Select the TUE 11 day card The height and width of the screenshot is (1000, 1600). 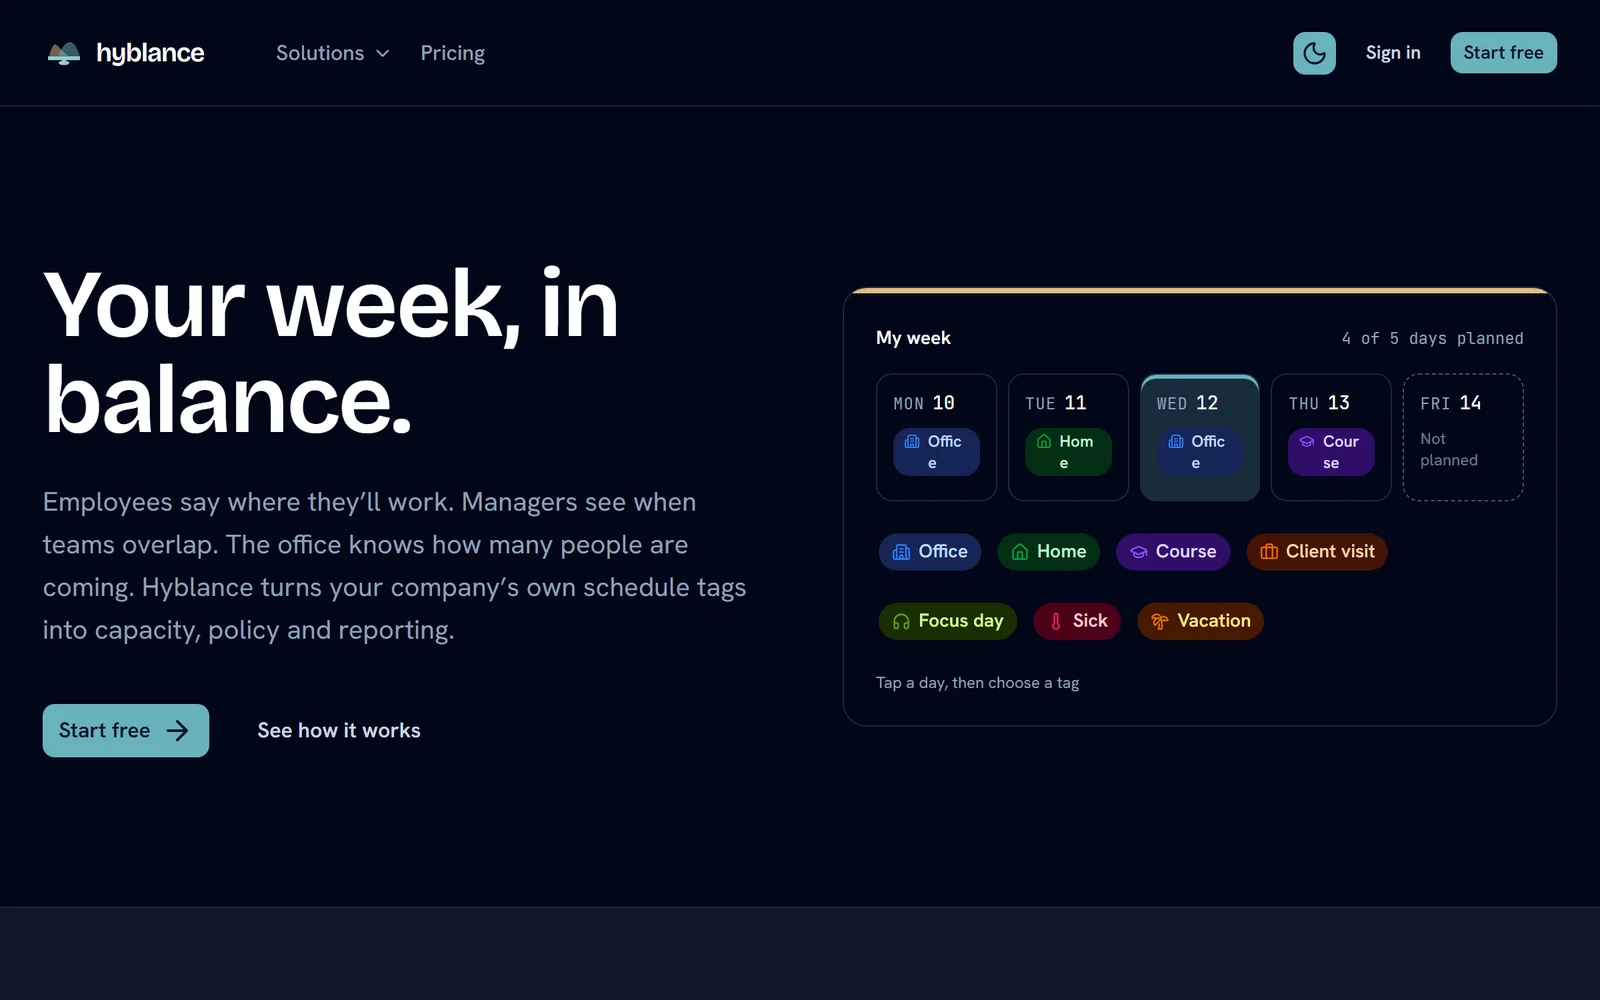point(1068,437)
